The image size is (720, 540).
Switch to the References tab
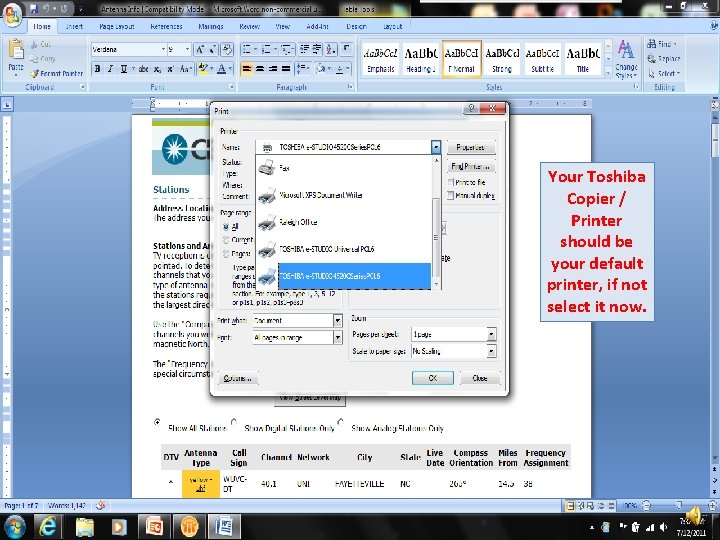(166, 26)
